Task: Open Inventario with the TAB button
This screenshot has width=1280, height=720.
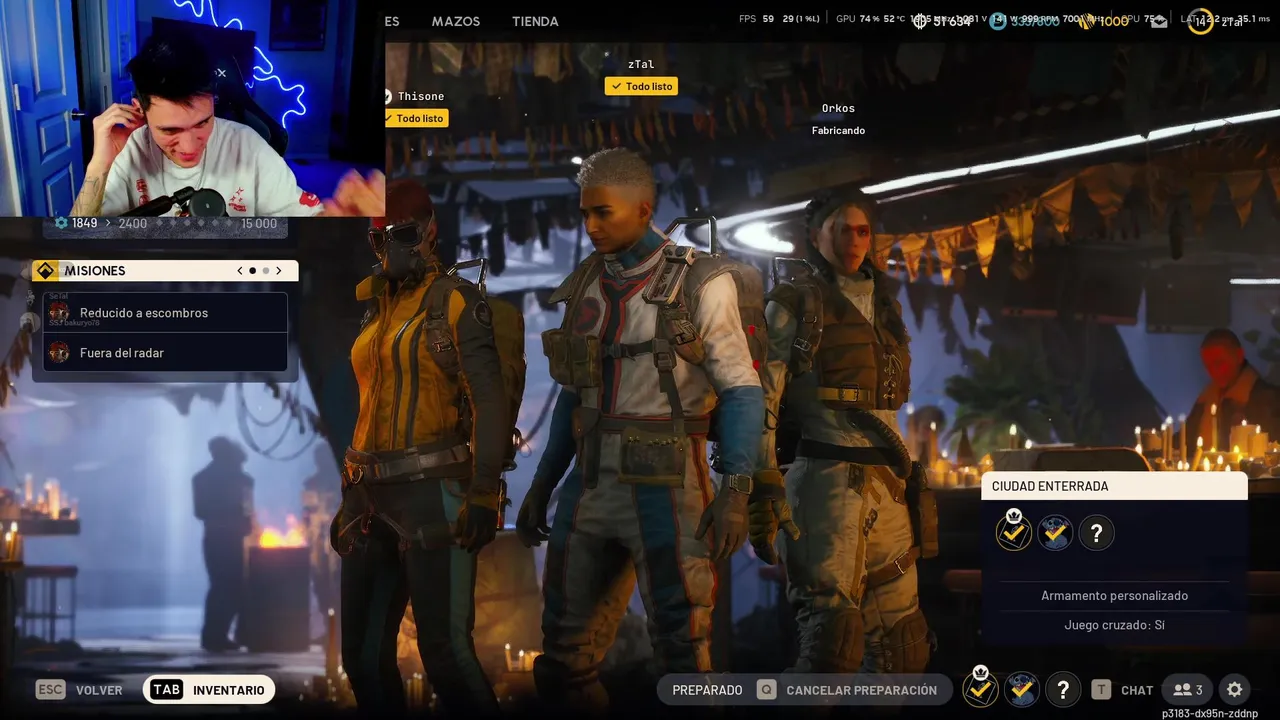Action: 209,690
